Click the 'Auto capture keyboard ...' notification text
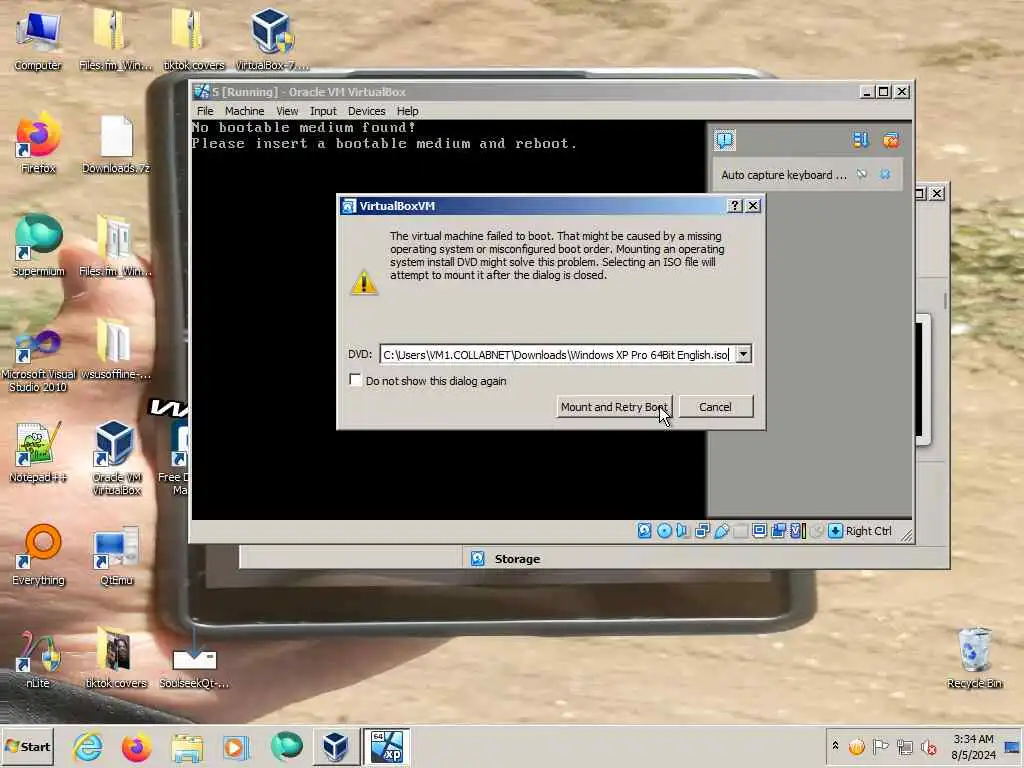This screenshot has height=768, width=1024. pyautogui.click(x=784, y=175)
